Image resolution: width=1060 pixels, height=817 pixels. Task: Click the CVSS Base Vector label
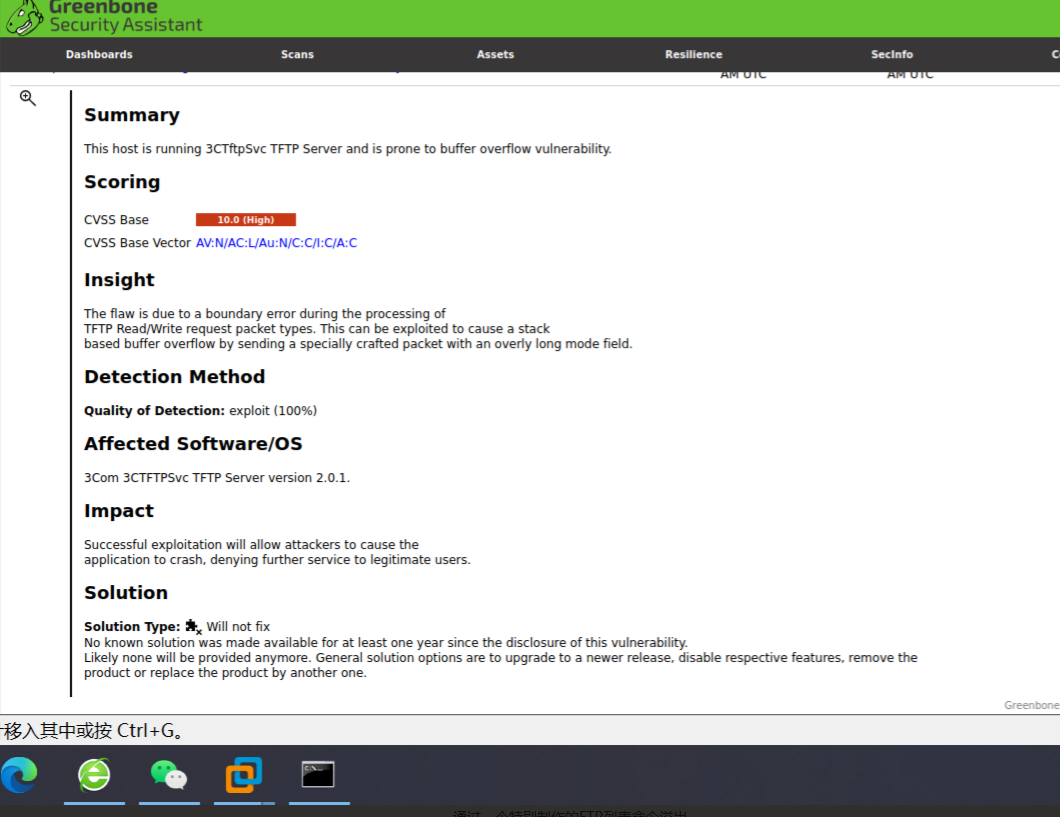click(137, 243)
